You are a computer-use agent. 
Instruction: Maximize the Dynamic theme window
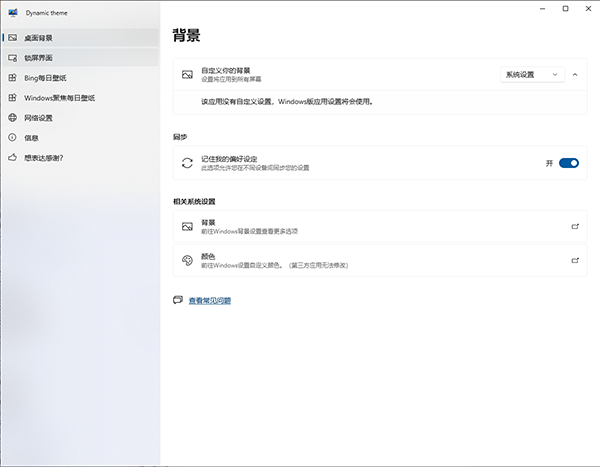pyautogui.click(x=565, y=9)
